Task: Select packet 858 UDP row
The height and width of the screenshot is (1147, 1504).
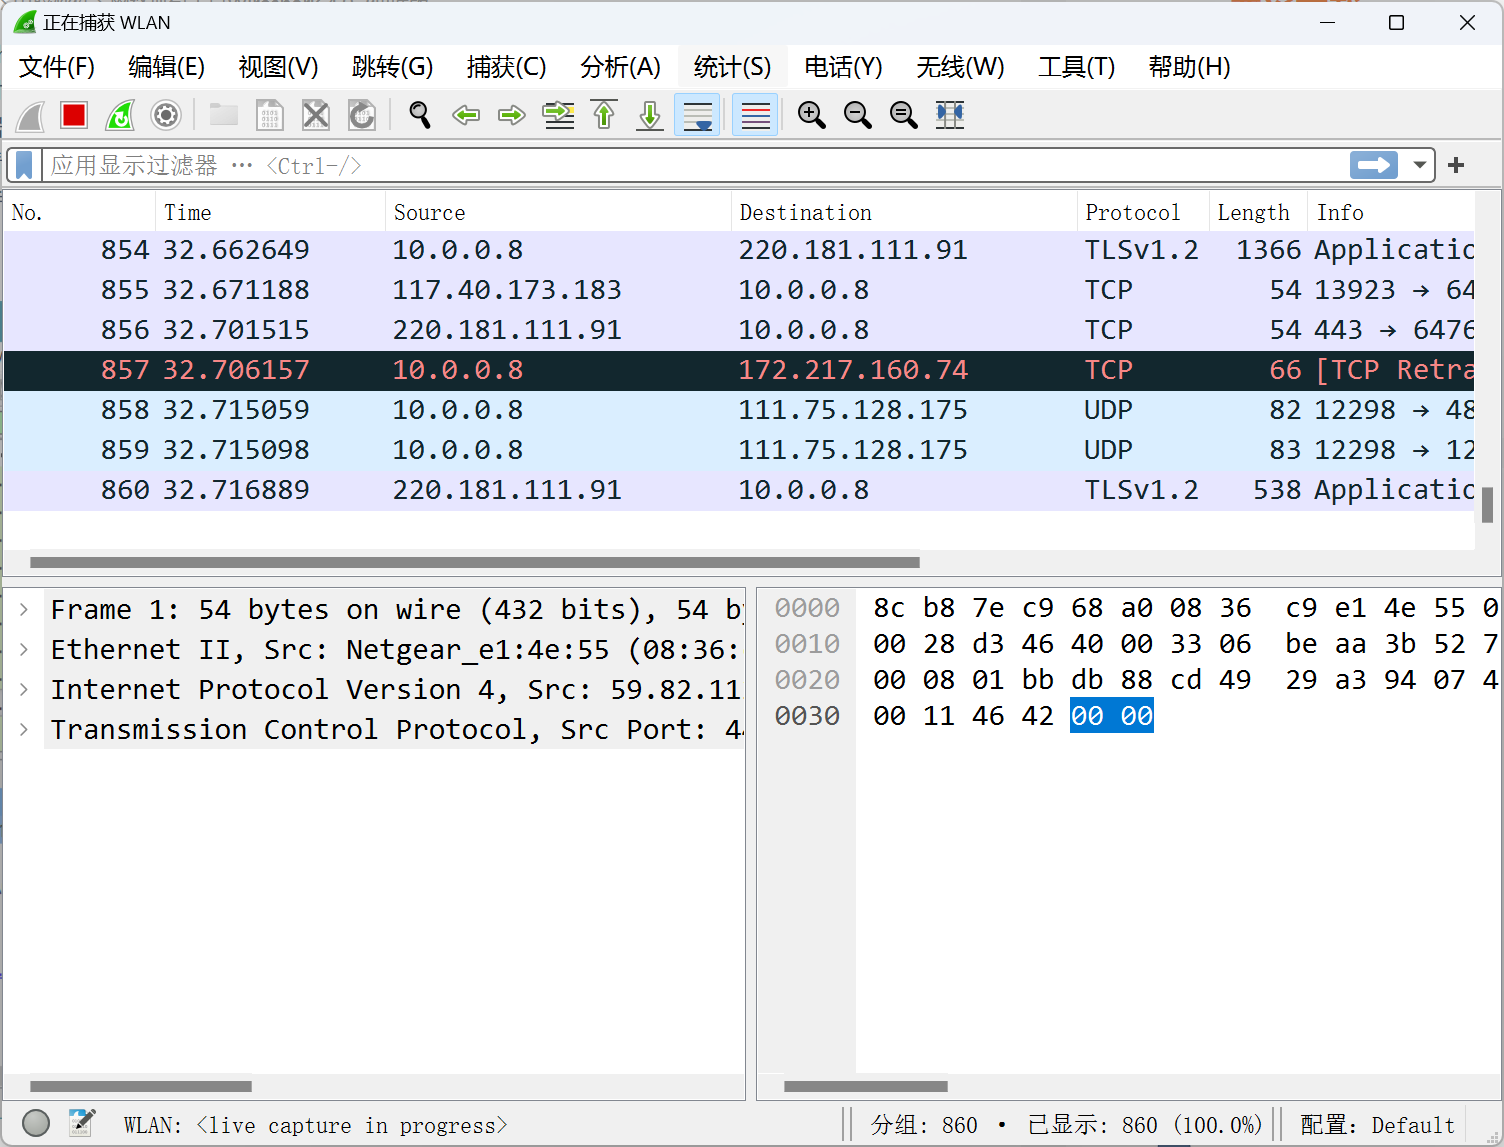Action: coord(739,410)
